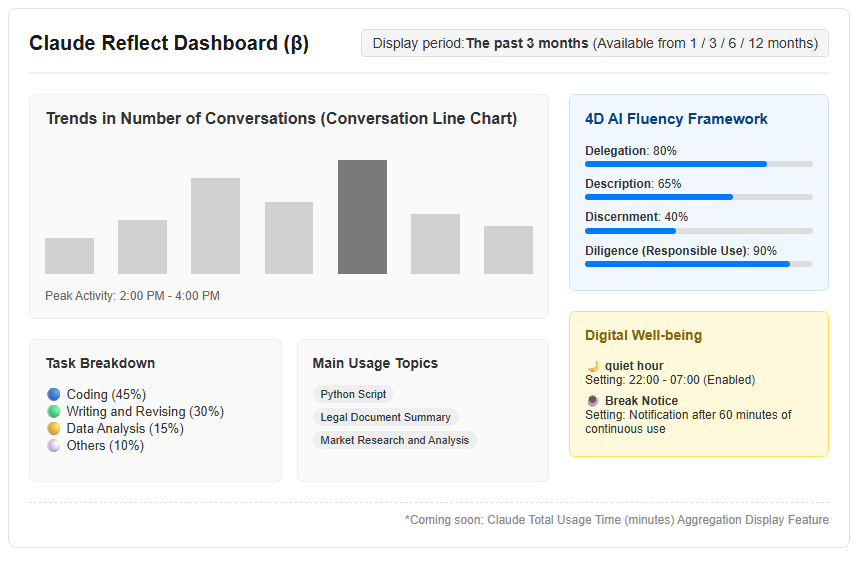Click the Digital Well-being heading
The image size is (866, 564).
(643, 335)
